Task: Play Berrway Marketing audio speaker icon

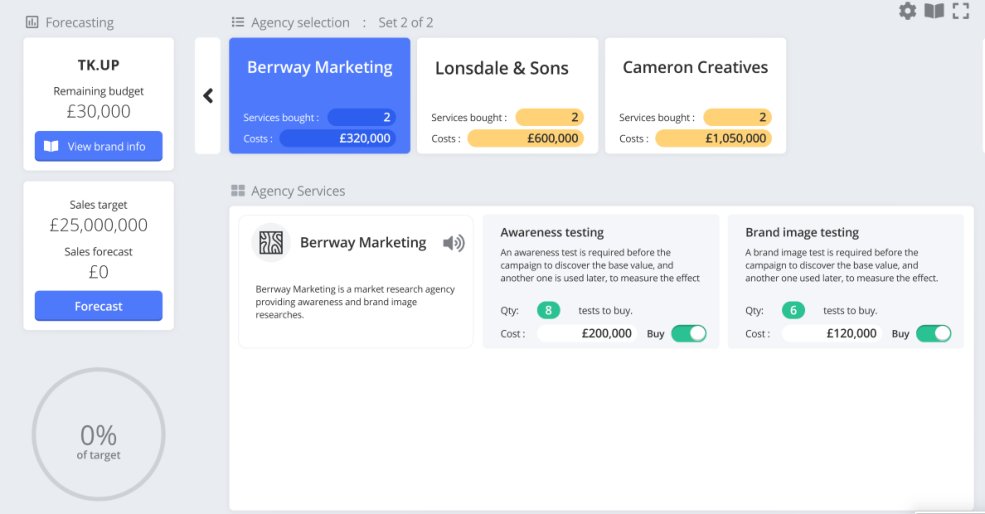Action: coord(454,243)
